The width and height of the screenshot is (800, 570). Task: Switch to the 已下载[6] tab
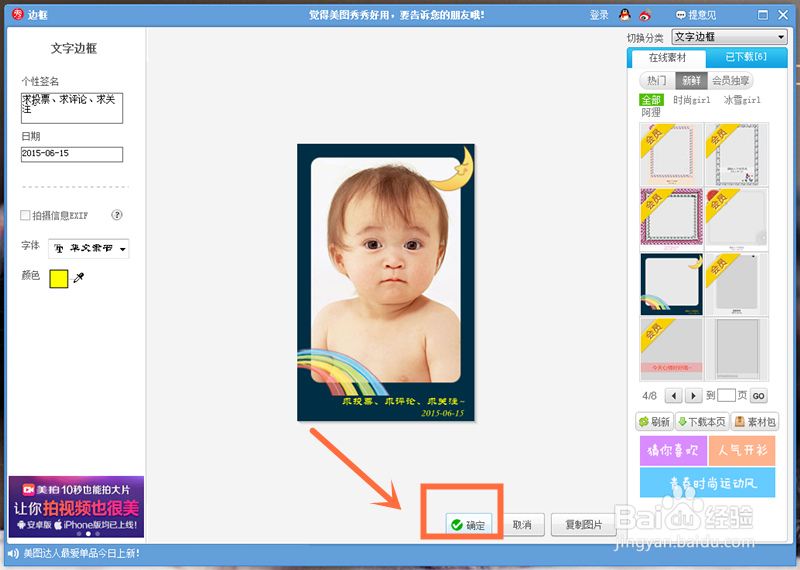pyautogui.click(x=746, y=57)
